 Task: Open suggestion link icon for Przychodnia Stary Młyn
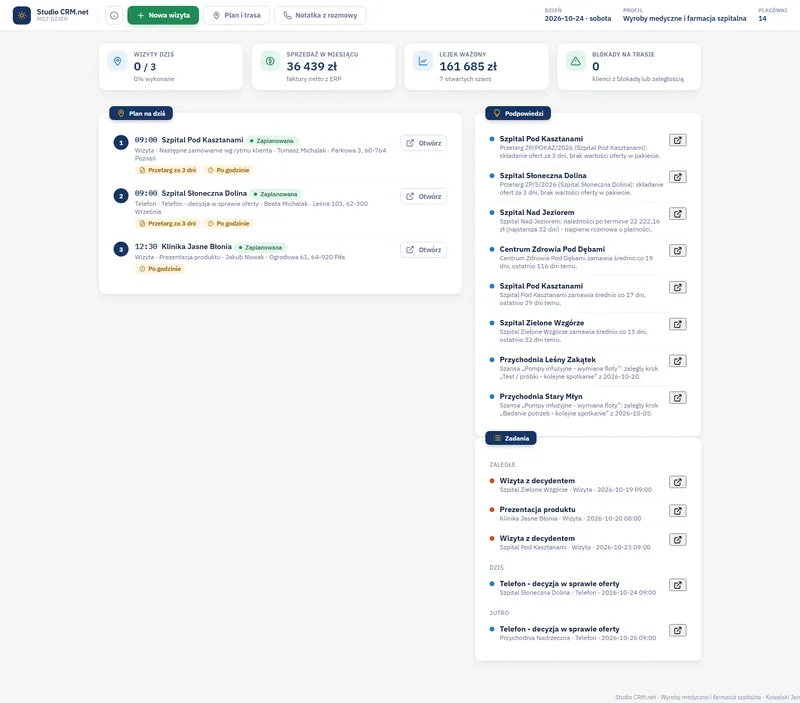(x=678, y=397)
